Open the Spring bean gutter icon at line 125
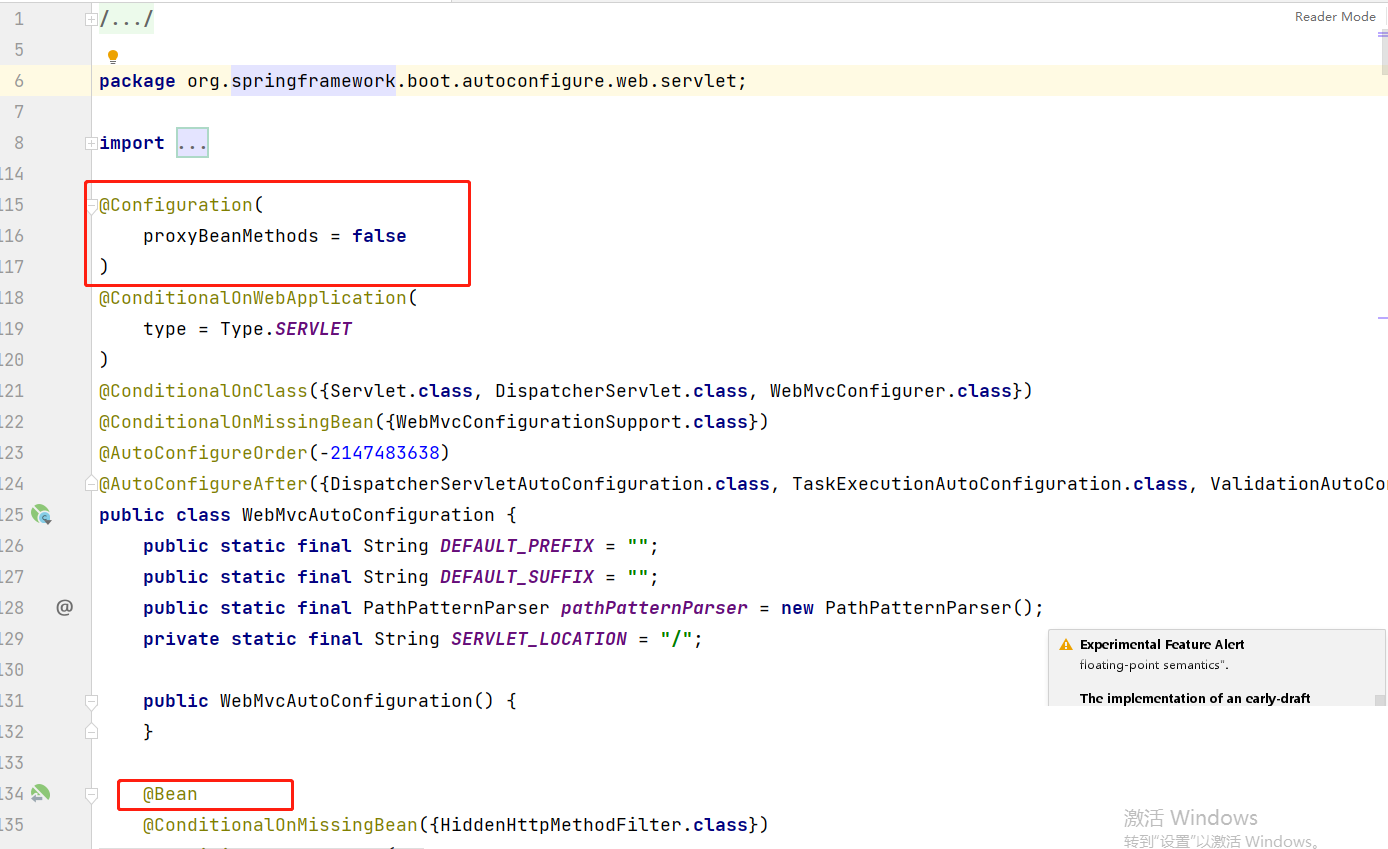This screenshot has width=1388, height=849. point(41,515)
